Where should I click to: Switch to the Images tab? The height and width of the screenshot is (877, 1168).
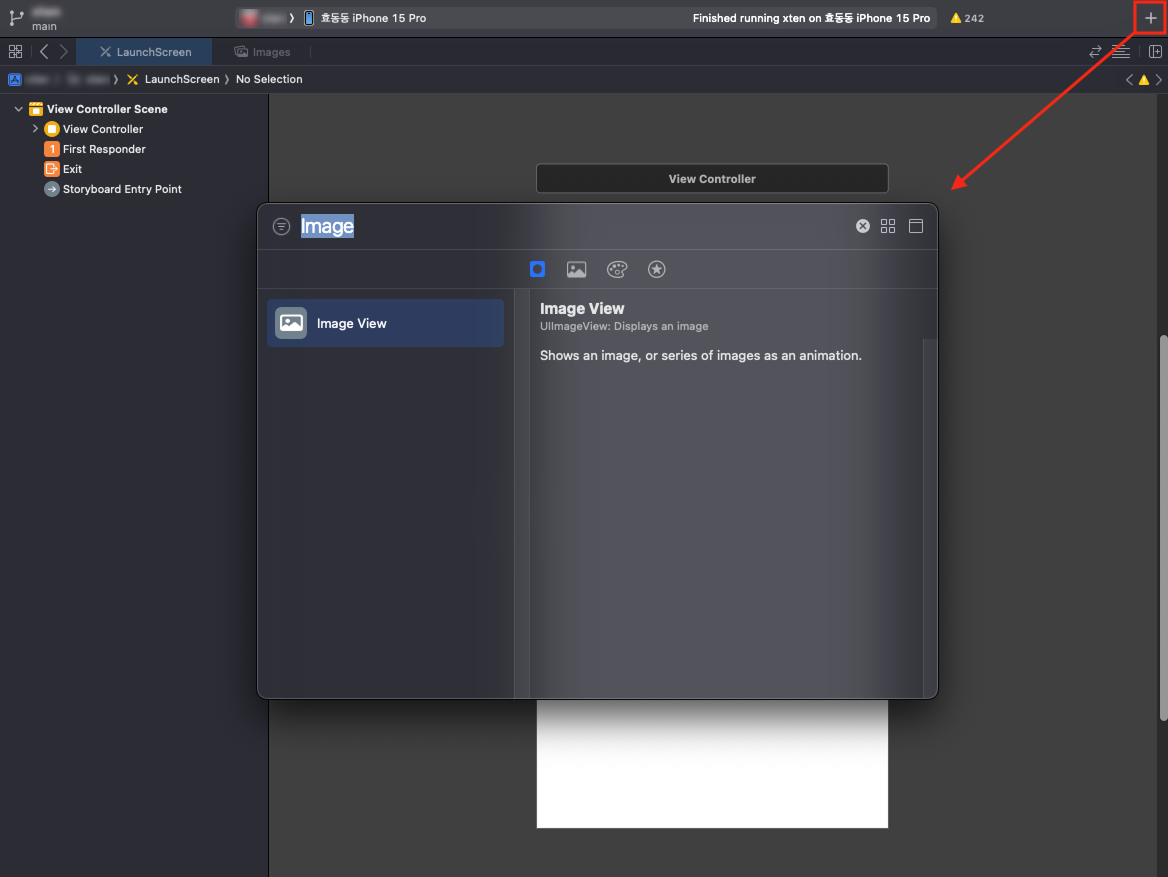click(262, 51)
